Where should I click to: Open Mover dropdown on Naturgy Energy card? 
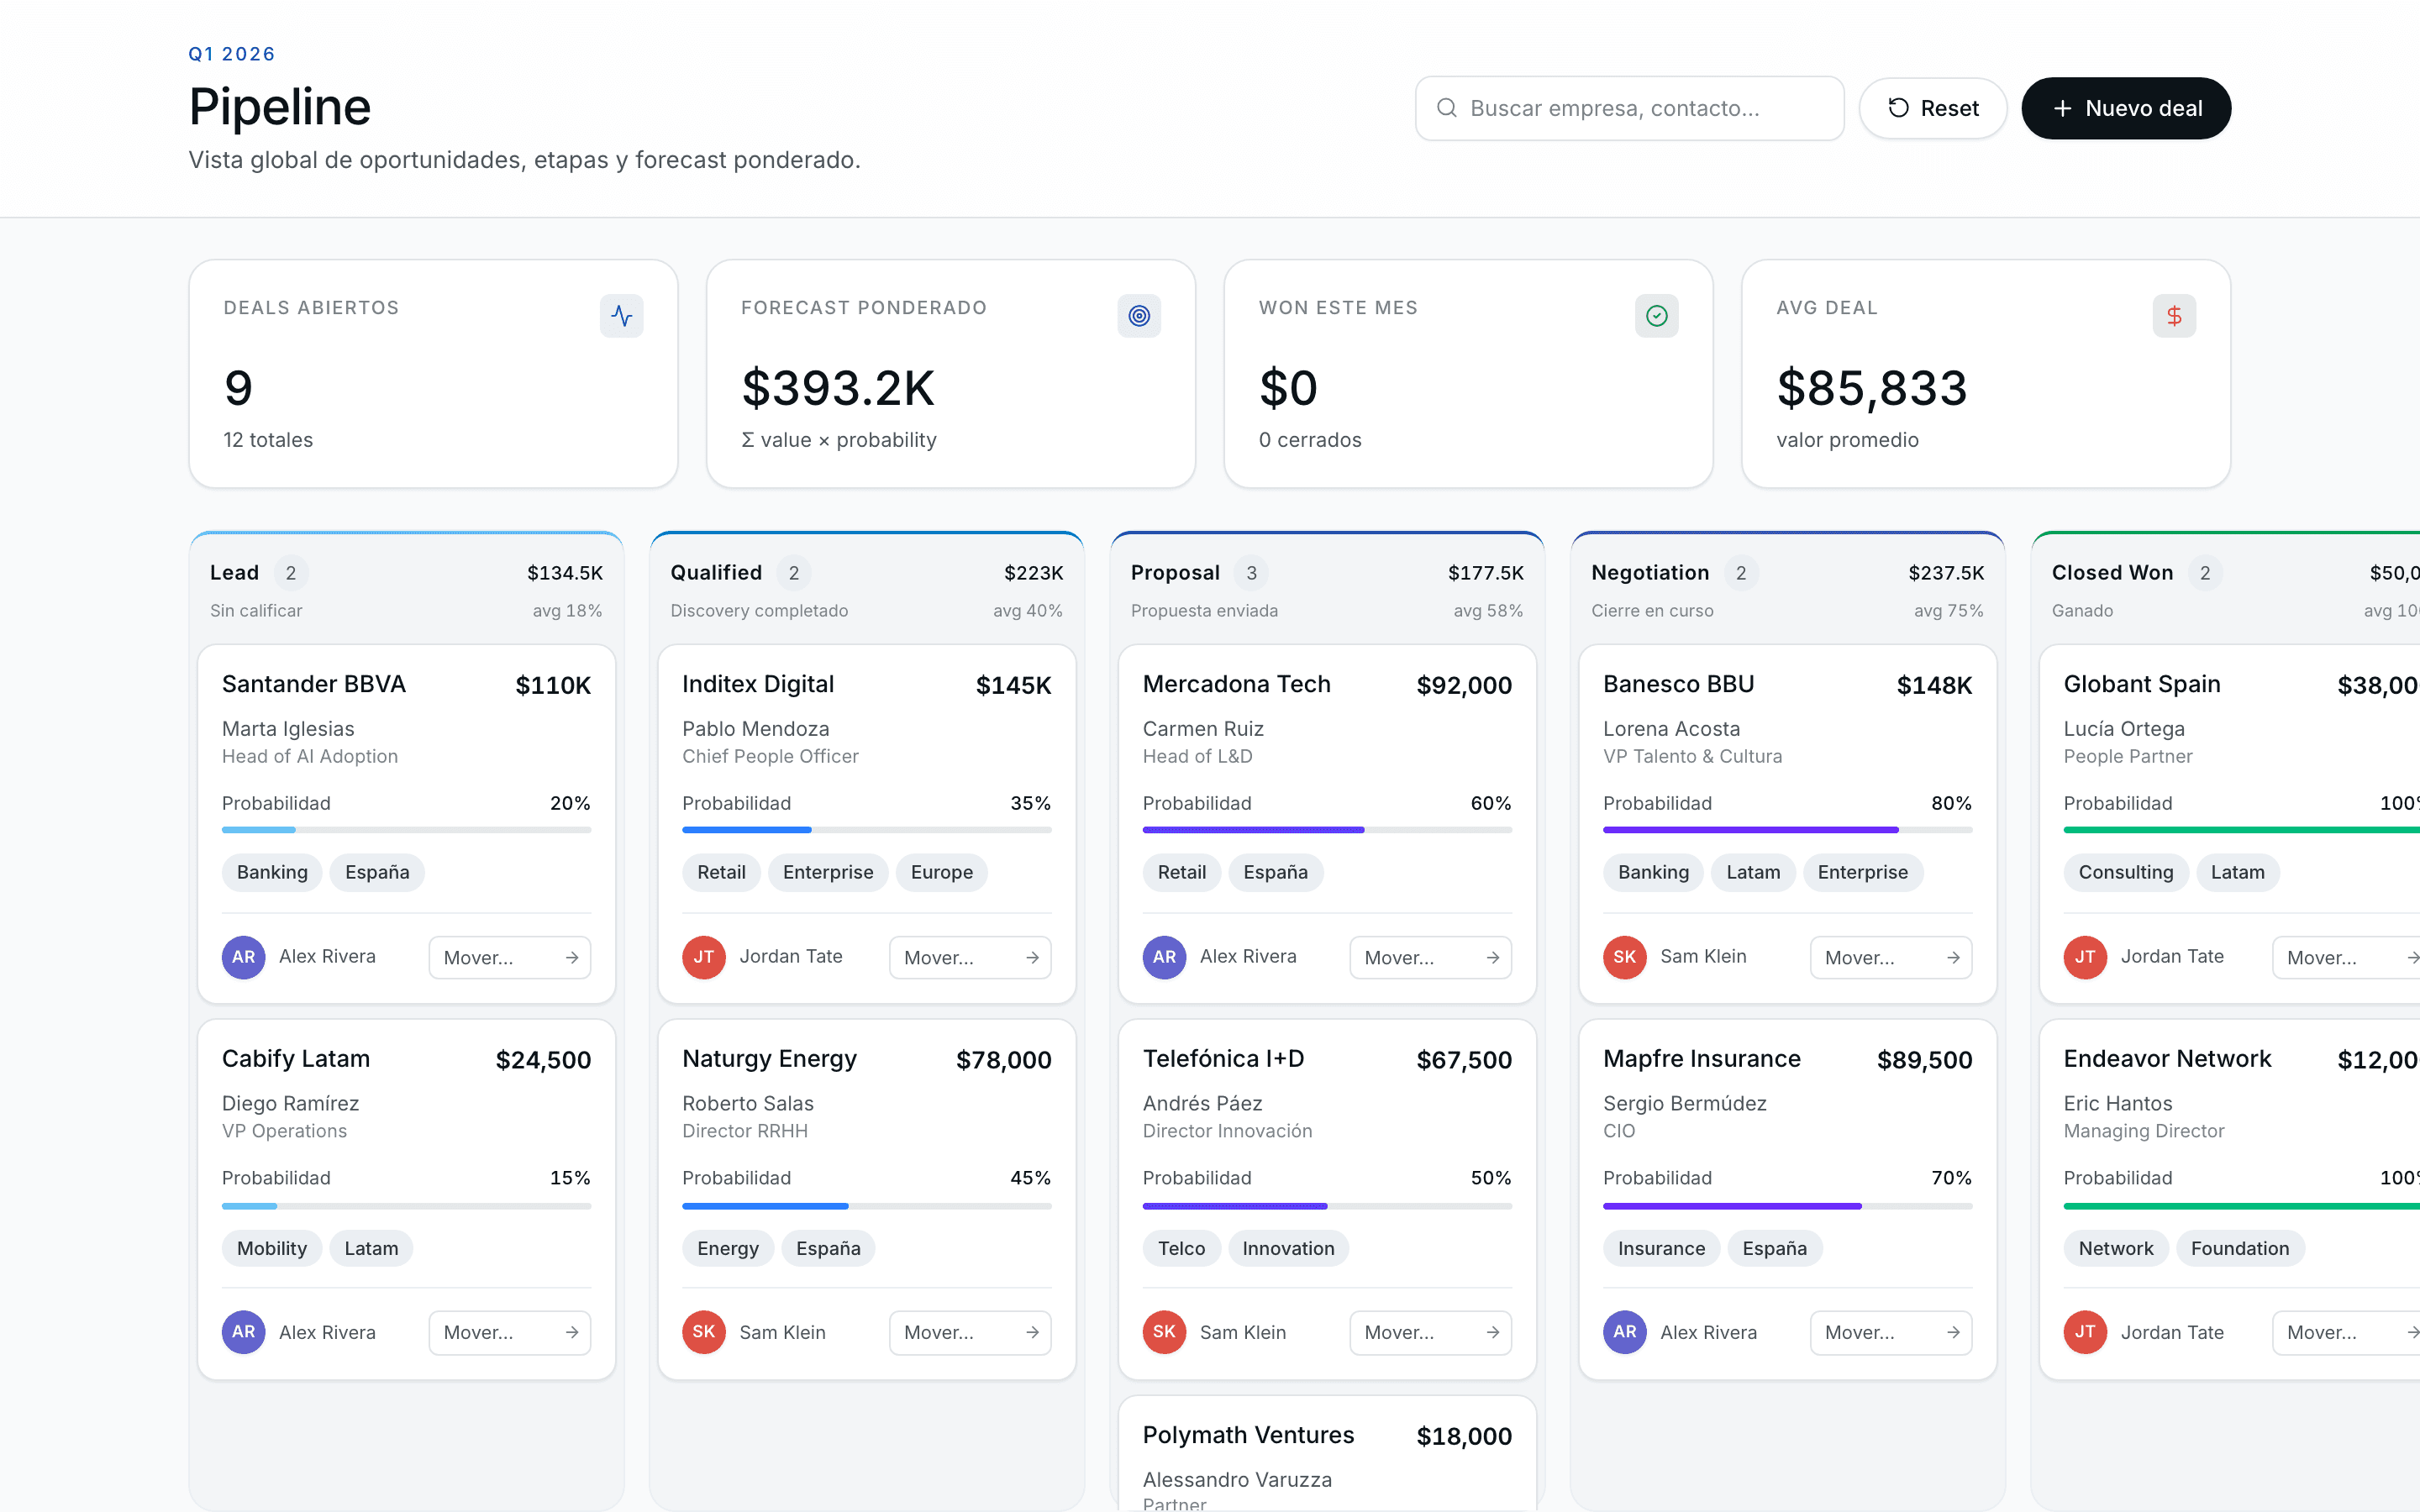click(970, 1333)
